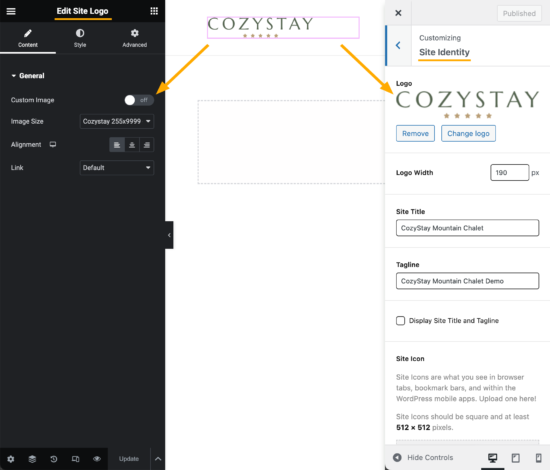Switch to the Advanced tab
Image resolution: width=550 pixels, height=470 pixels.
pos(135,39)
